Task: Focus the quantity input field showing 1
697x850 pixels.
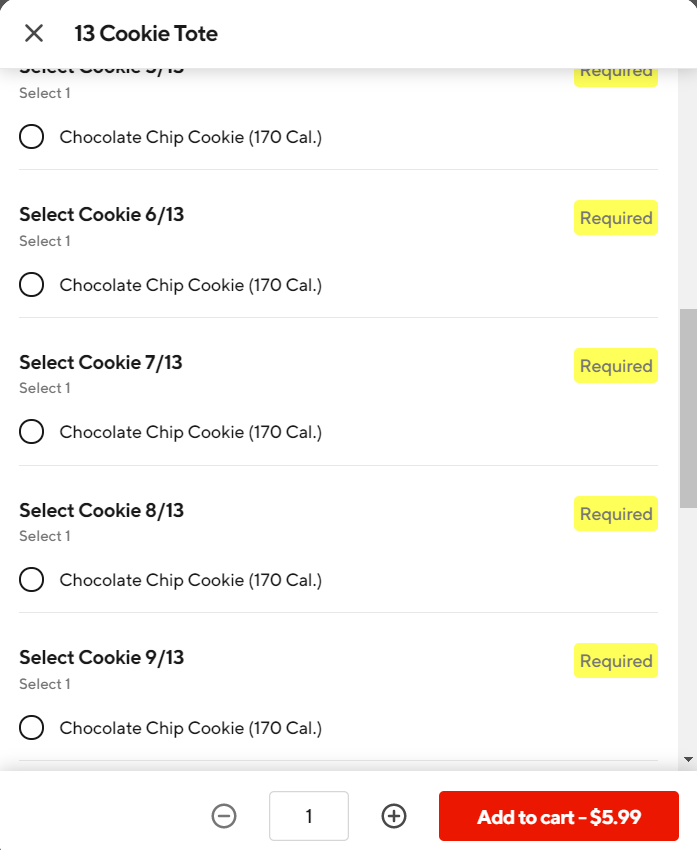Action: 309,816
